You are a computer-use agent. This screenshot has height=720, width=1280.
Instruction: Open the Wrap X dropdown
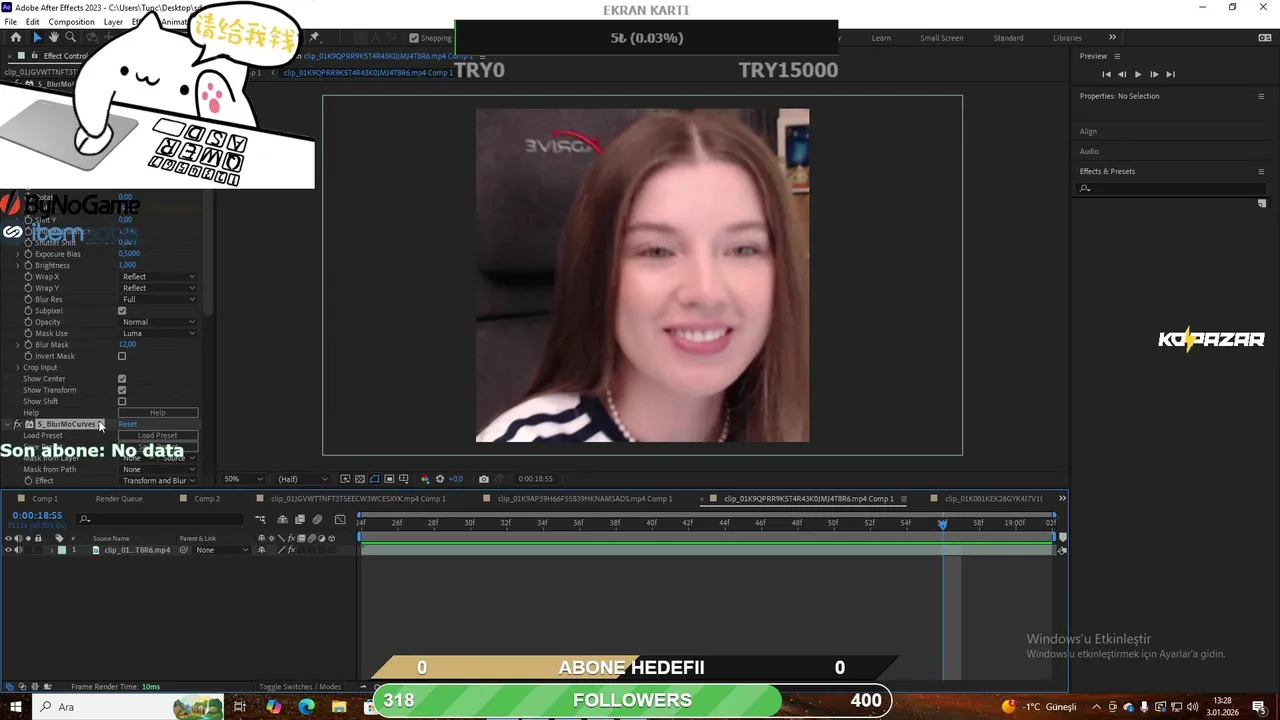click(158, 277)
